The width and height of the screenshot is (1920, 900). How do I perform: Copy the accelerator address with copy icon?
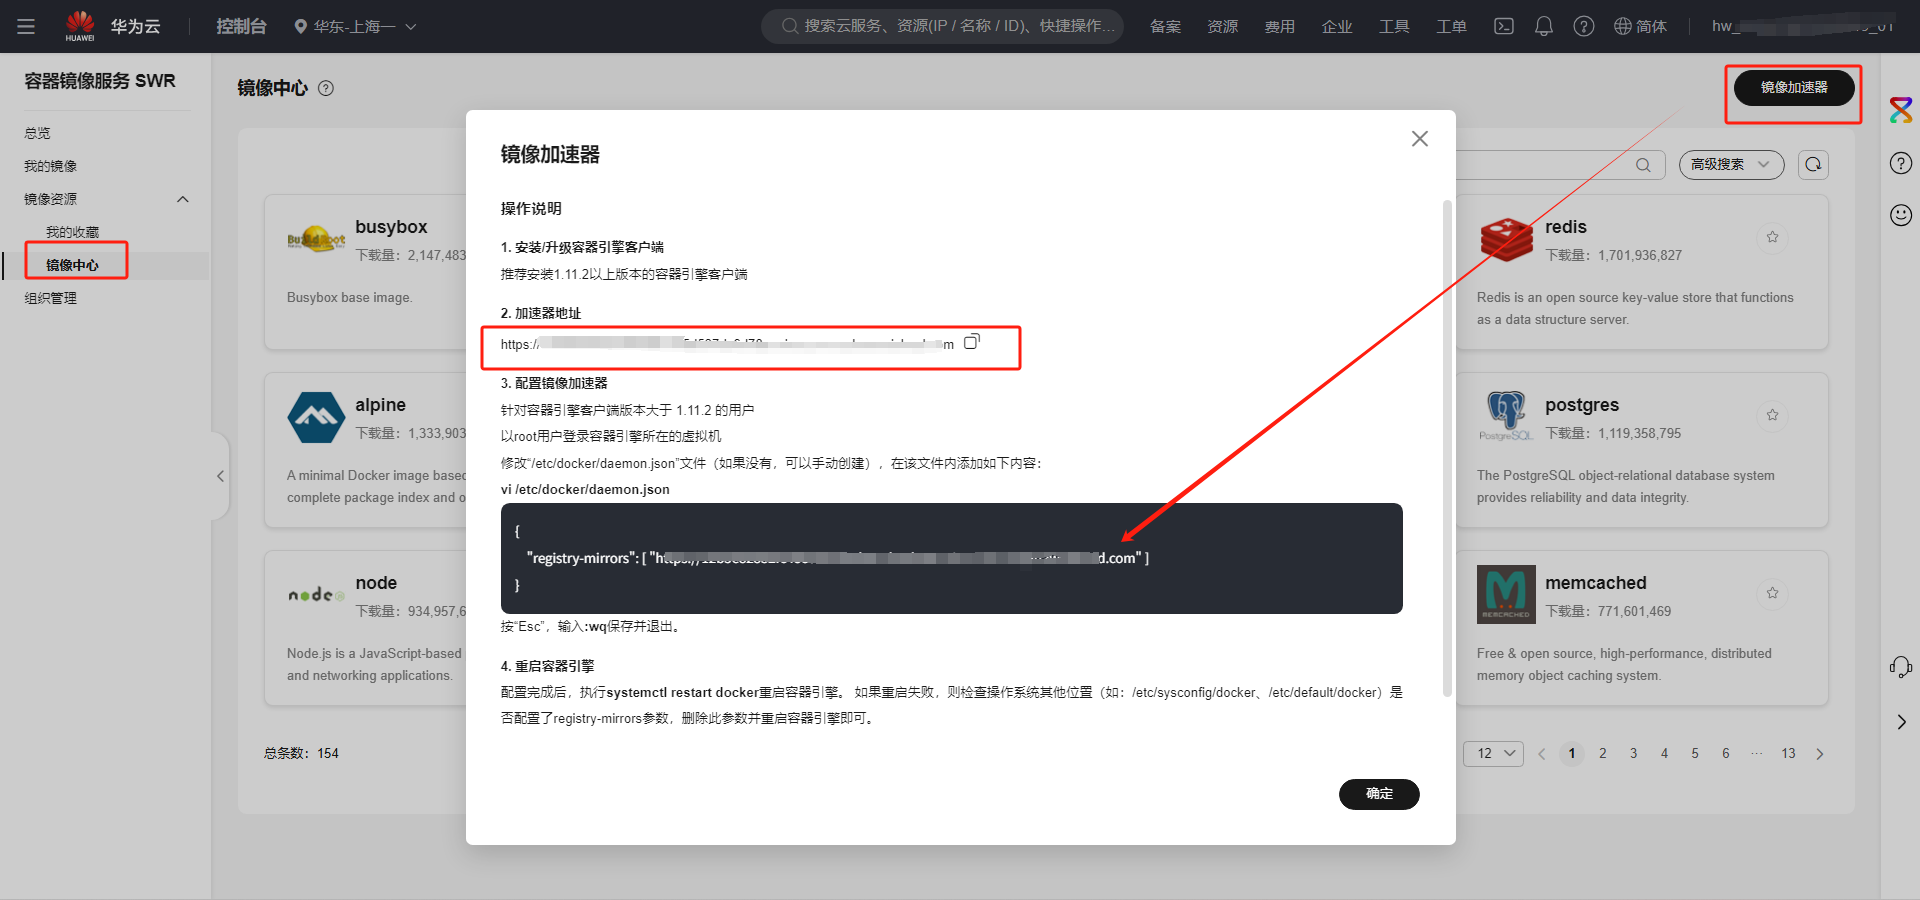(x=972, y=342)
